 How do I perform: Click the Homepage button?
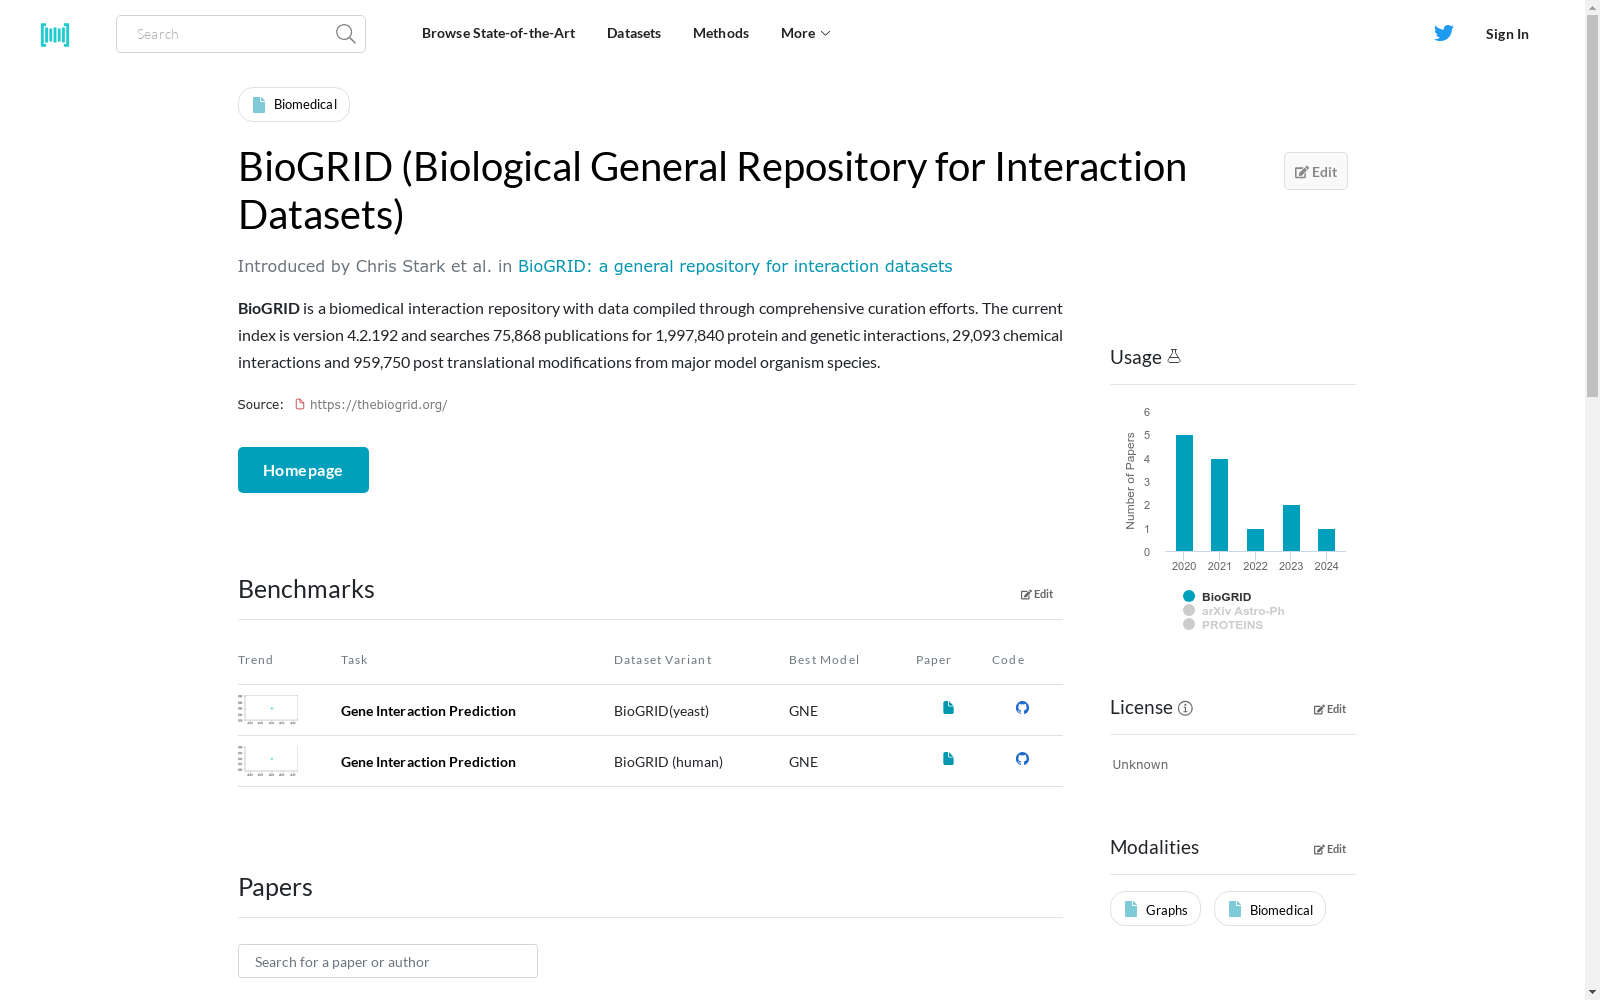pos(303,470)
